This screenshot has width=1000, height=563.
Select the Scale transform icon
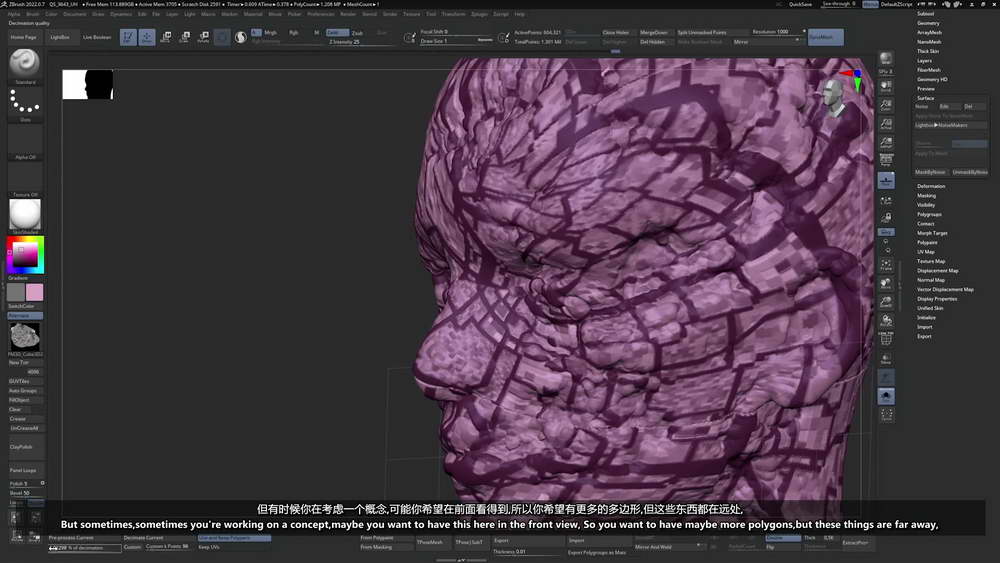coord(184,38)
